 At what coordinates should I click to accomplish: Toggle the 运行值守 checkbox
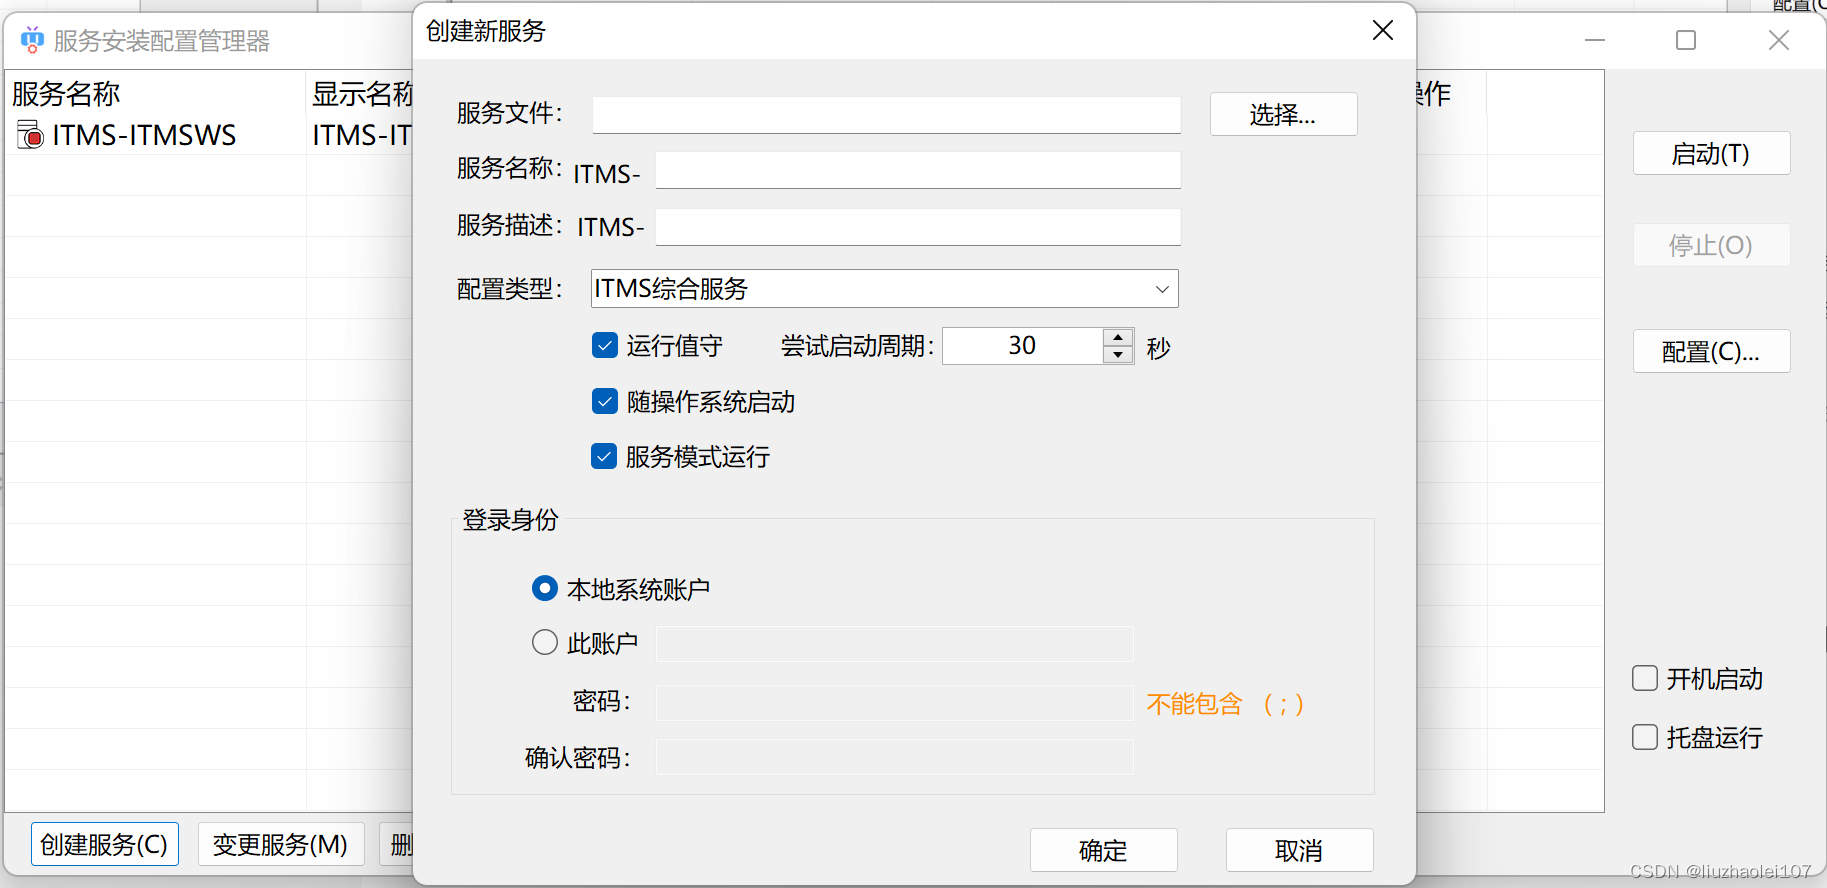(x=605, y=346)
